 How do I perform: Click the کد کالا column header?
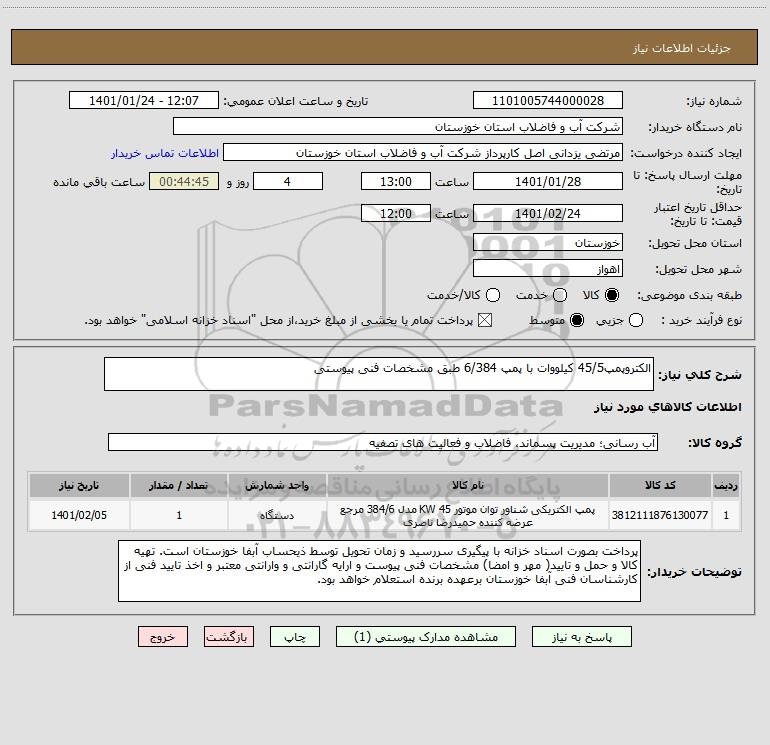point(660,485)
